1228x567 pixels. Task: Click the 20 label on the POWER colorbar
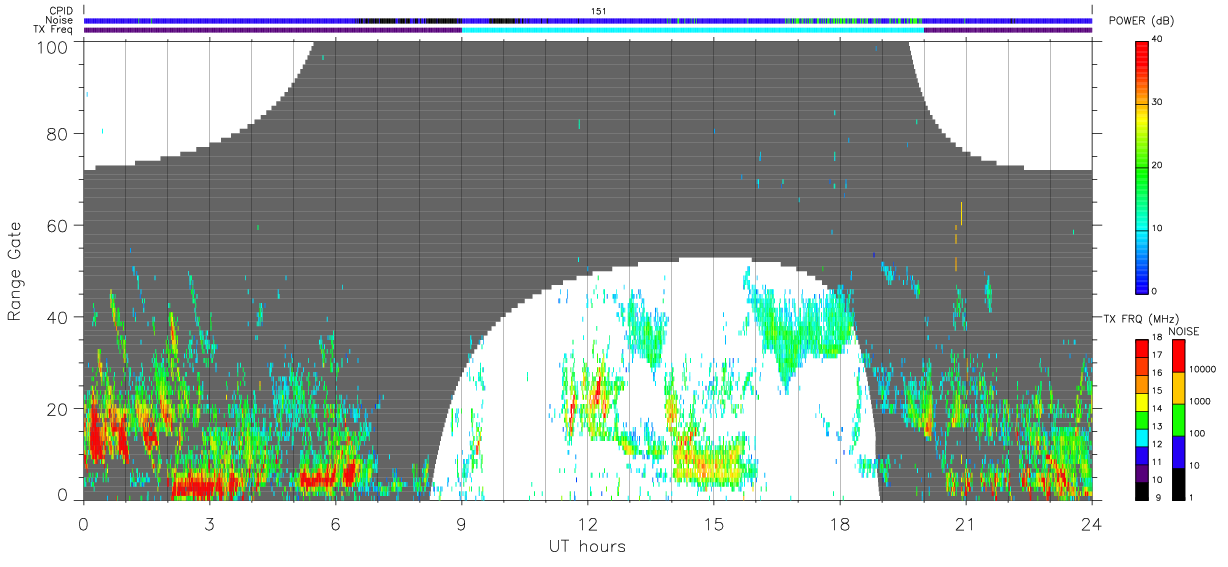click(x=1157, y=165)
